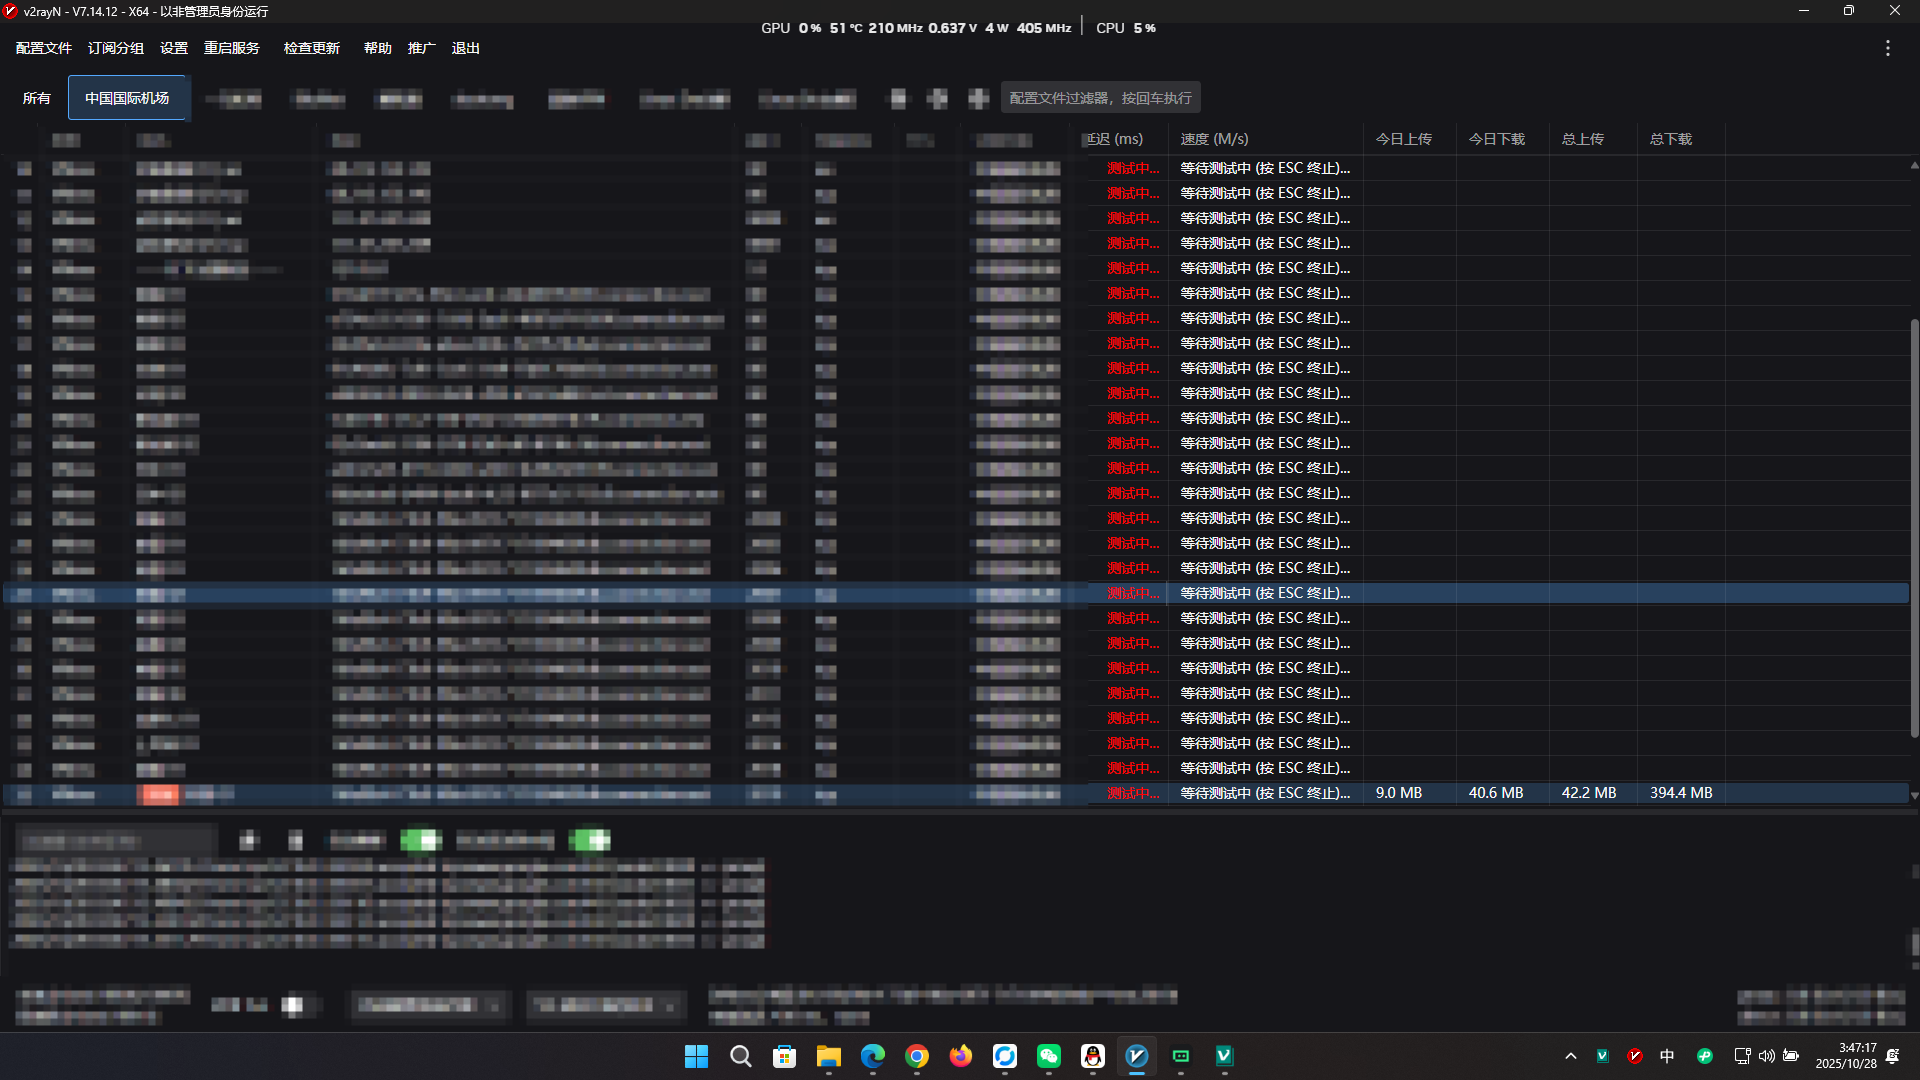
Task: Open Google Chrome from the taskbar
Action: pyautogui.click(x=916, y=1056)
